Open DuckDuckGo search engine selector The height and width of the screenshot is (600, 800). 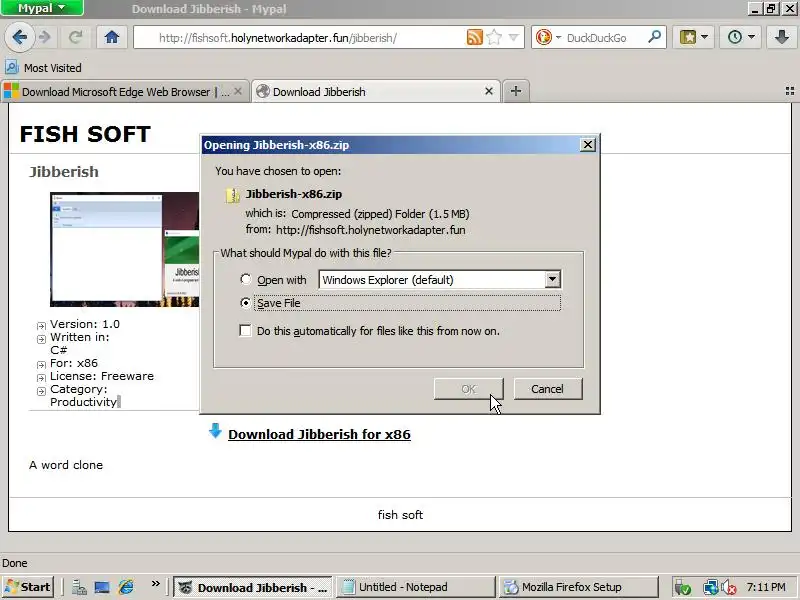pos(547,37)
